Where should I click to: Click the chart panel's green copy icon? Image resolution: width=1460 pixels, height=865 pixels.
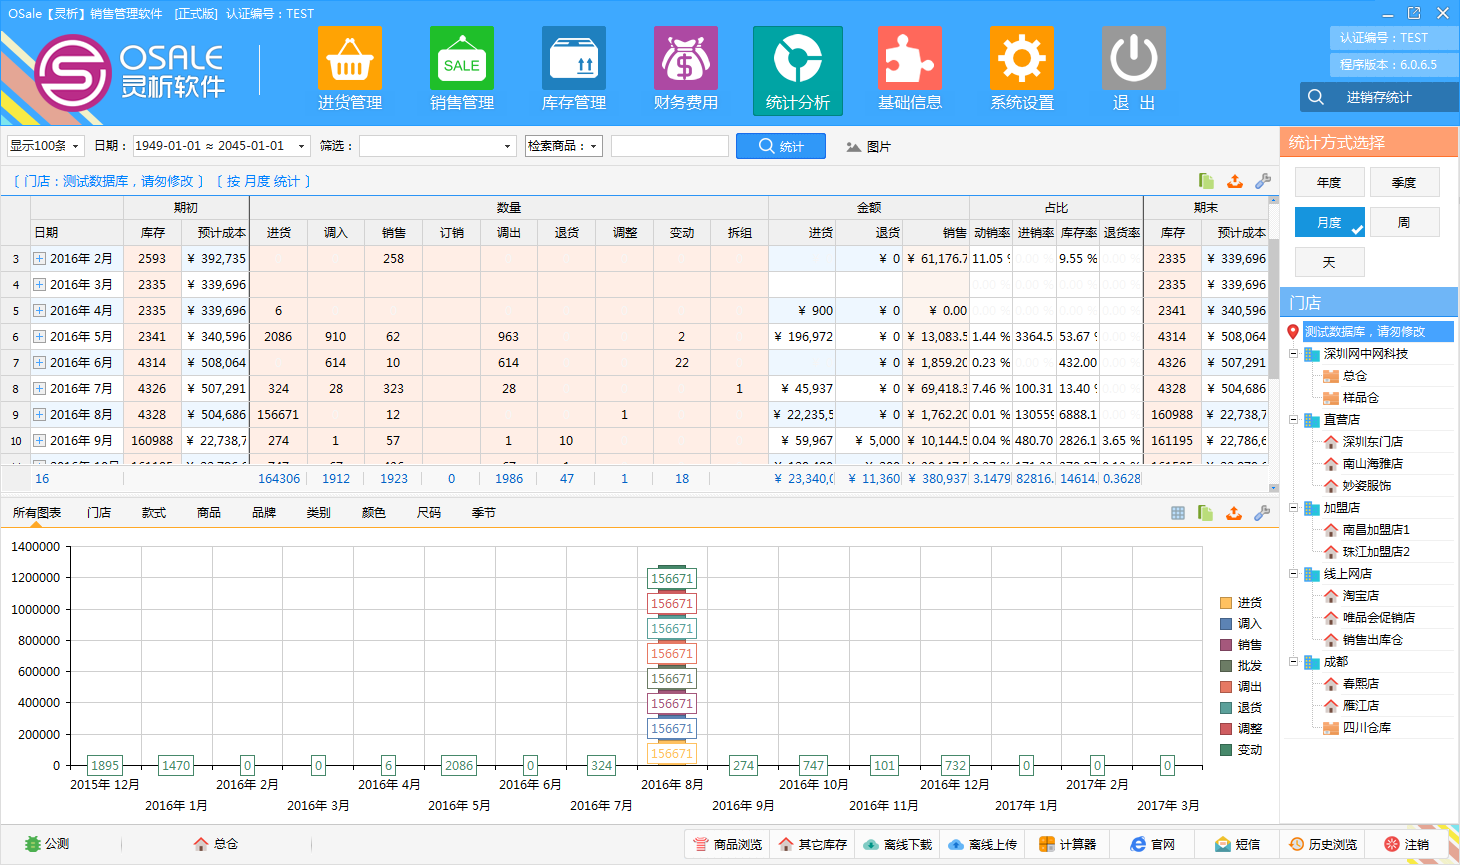pyautogui.click(x=1206, y=513)
